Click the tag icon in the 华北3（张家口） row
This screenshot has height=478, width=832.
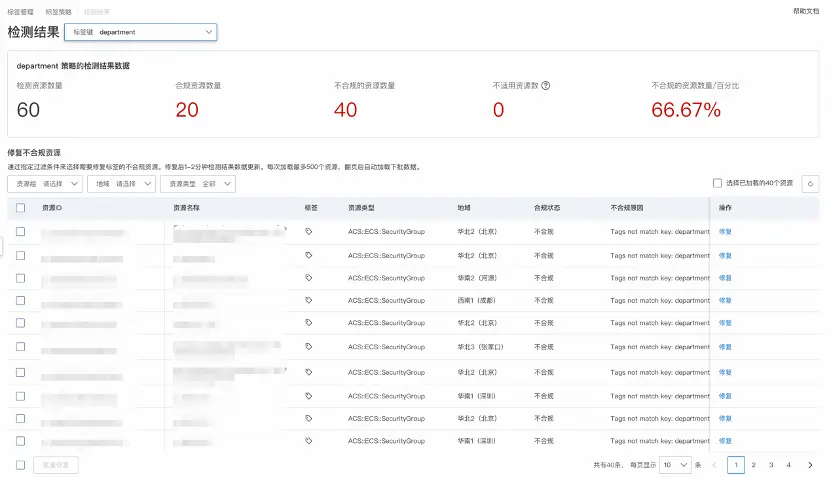point(309,347)
